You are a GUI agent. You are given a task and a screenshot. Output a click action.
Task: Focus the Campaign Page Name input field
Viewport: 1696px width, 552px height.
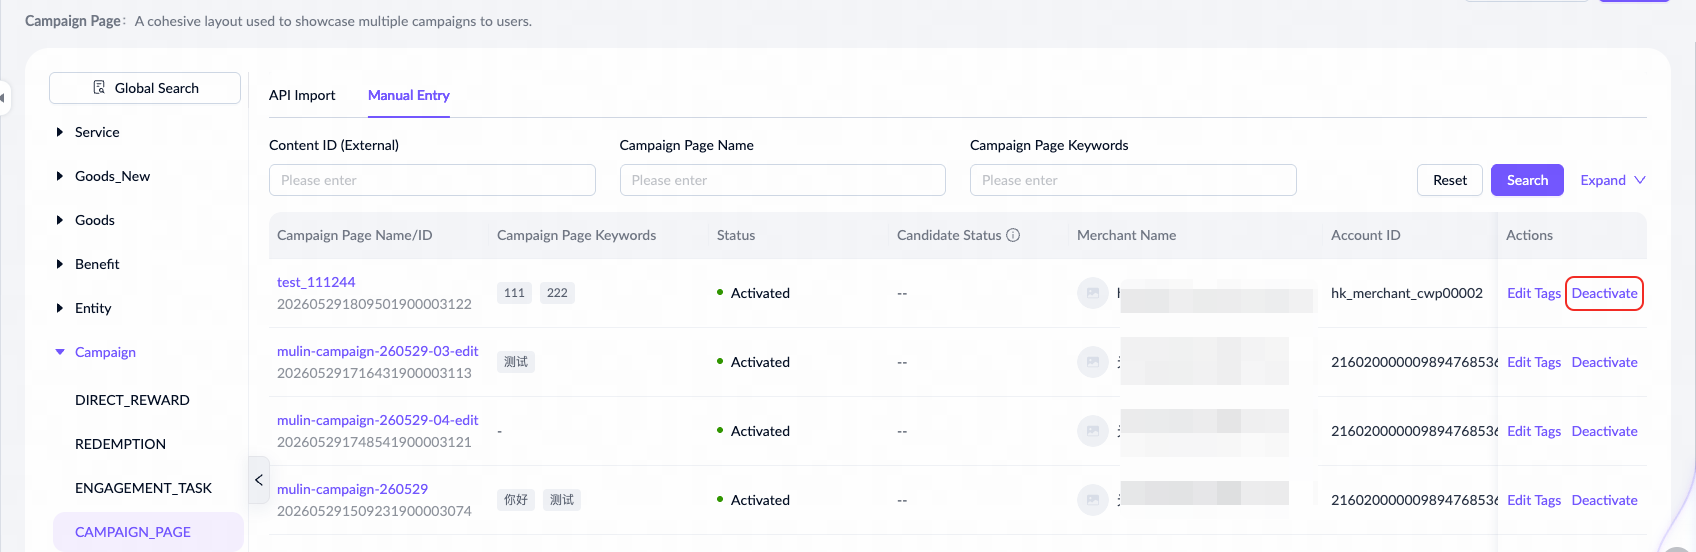pos(782,180)
